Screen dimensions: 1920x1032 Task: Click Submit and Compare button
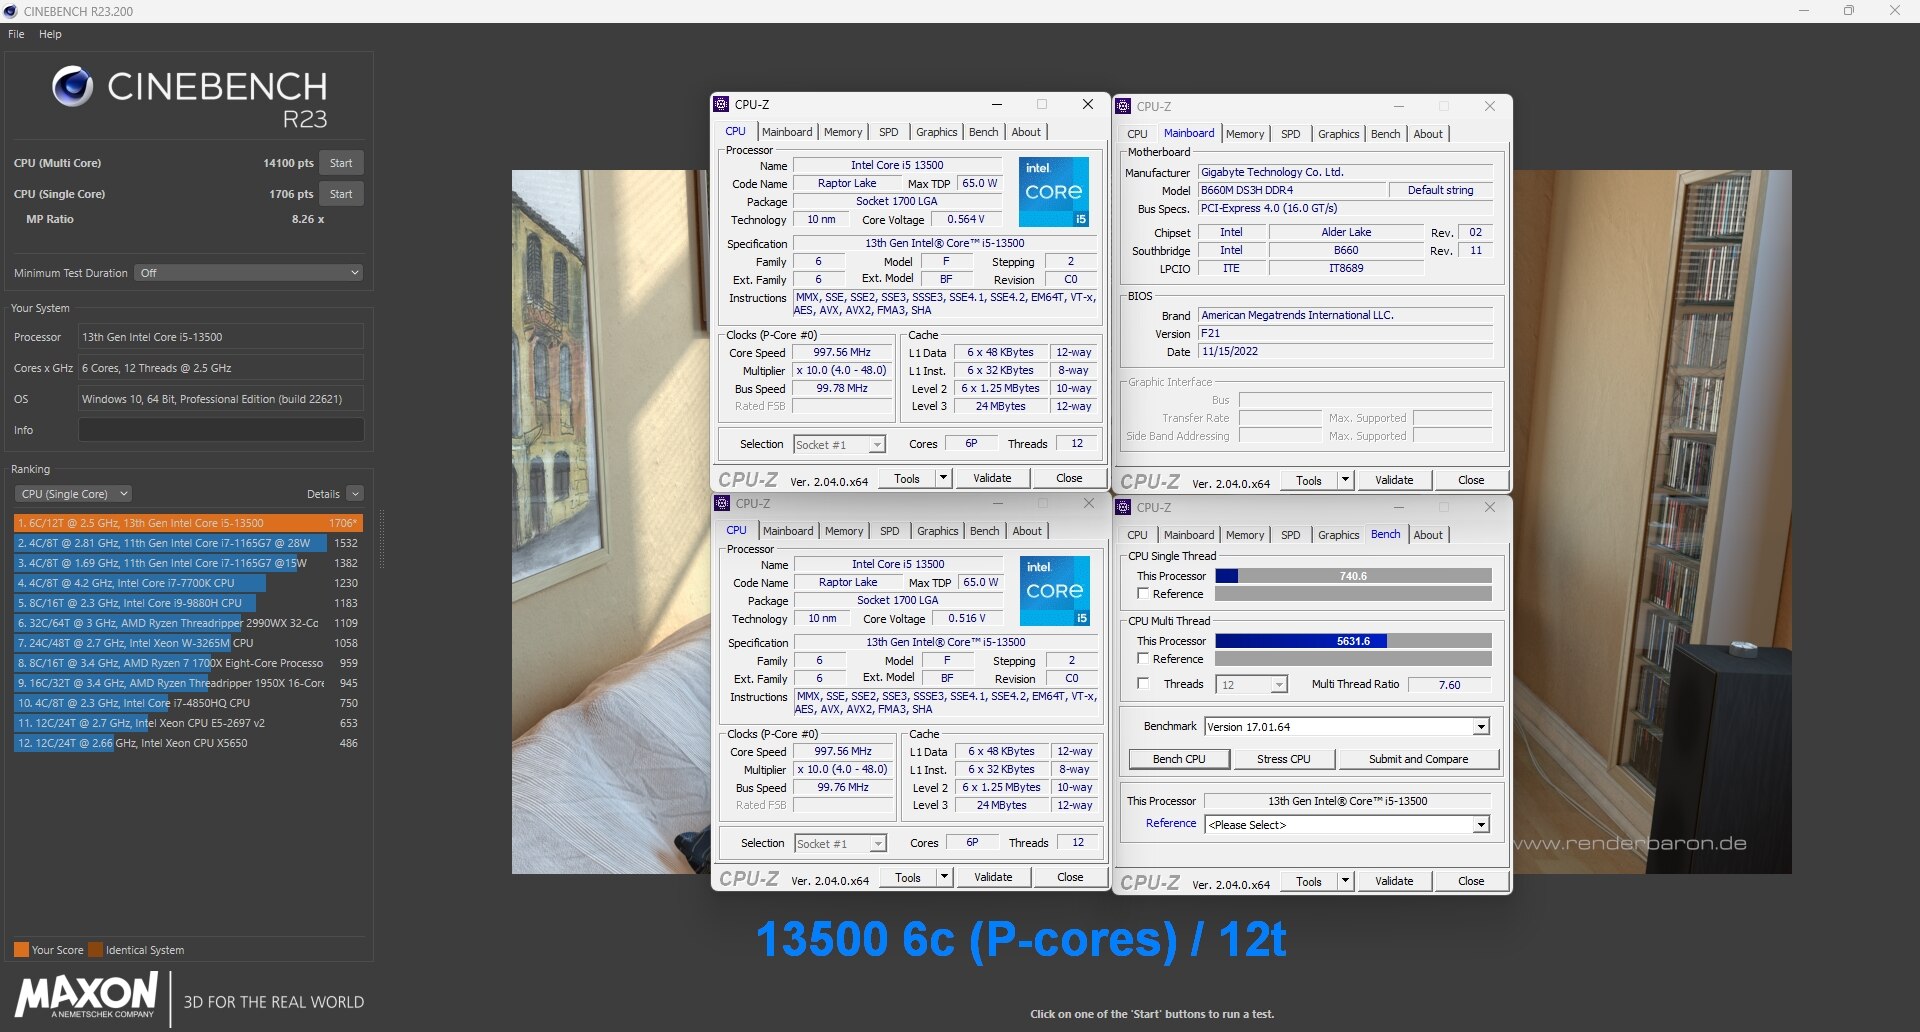(x=1418, y=759)
